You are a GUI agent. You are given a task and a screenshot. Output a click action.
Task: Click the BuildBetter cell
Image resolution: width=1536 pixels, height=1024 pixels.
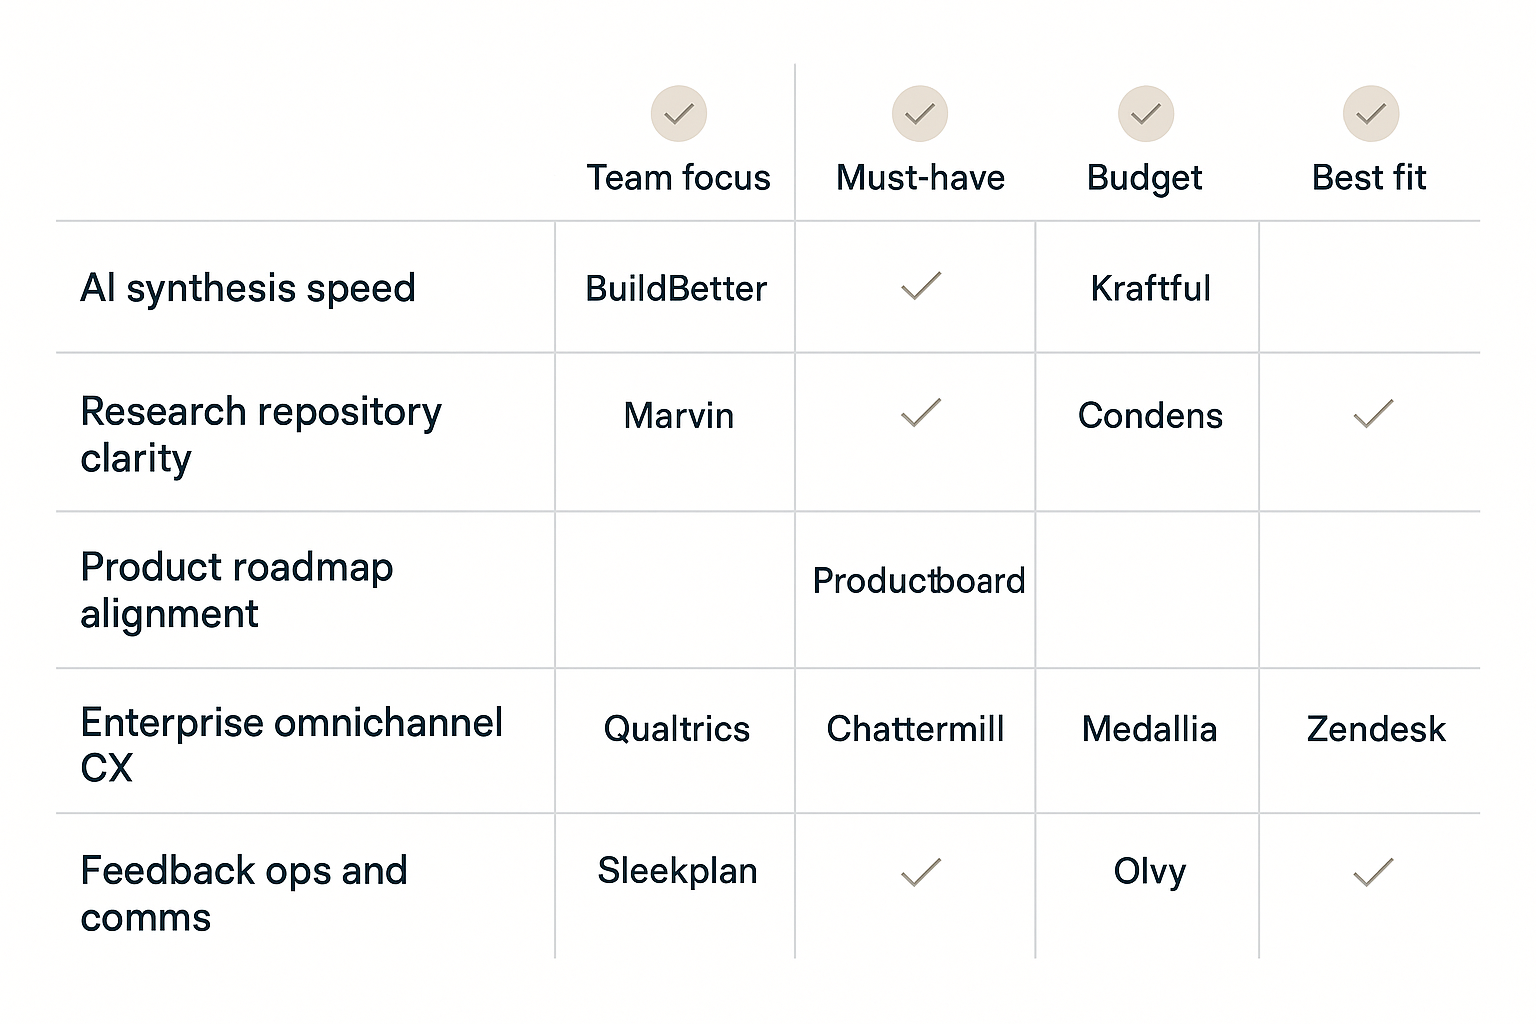676,289
